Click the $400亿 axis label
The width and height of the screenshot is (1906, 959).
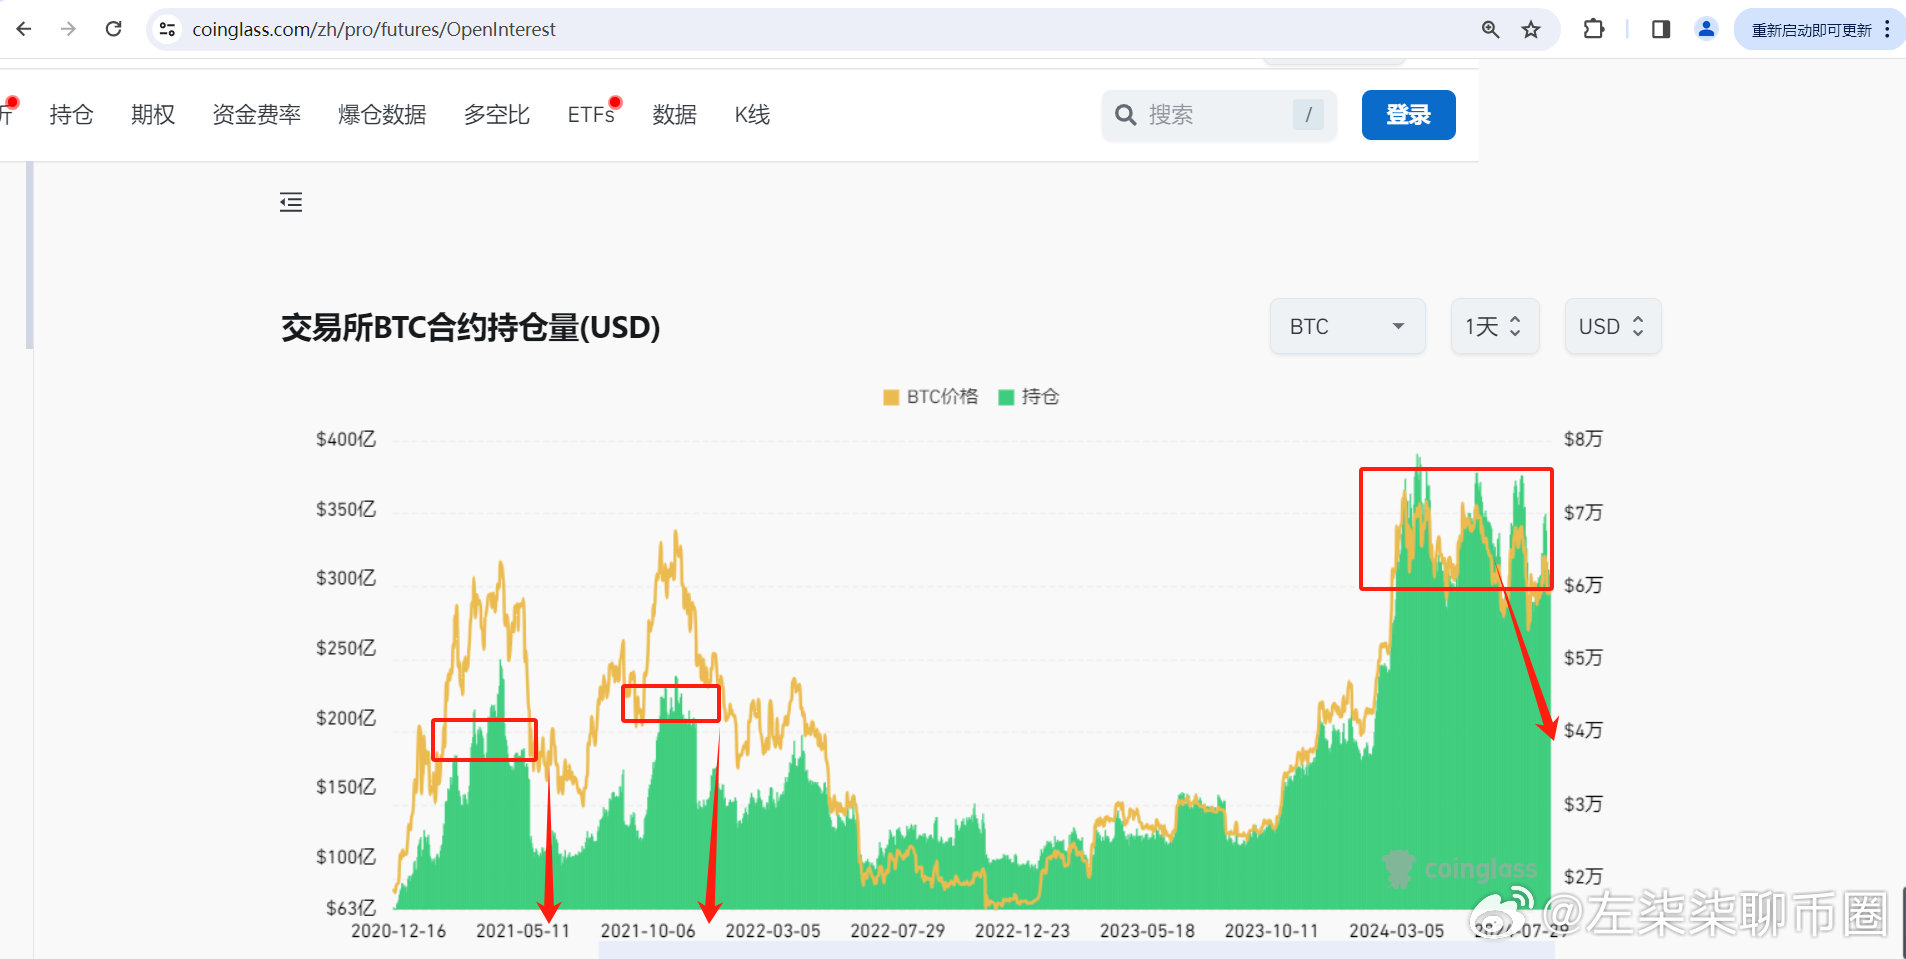pos(346,439)
